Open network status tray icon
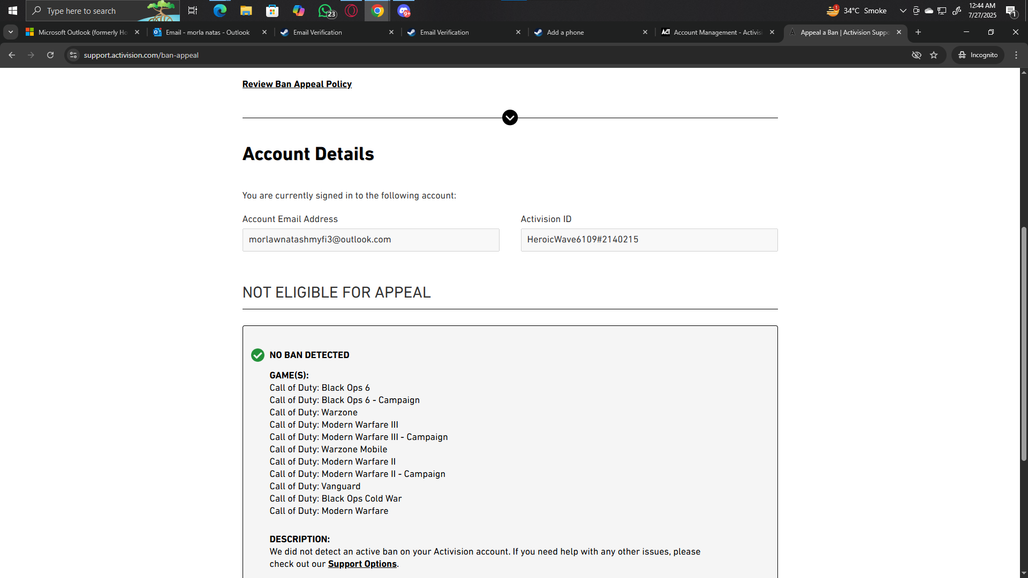 (x=941, y=10)
